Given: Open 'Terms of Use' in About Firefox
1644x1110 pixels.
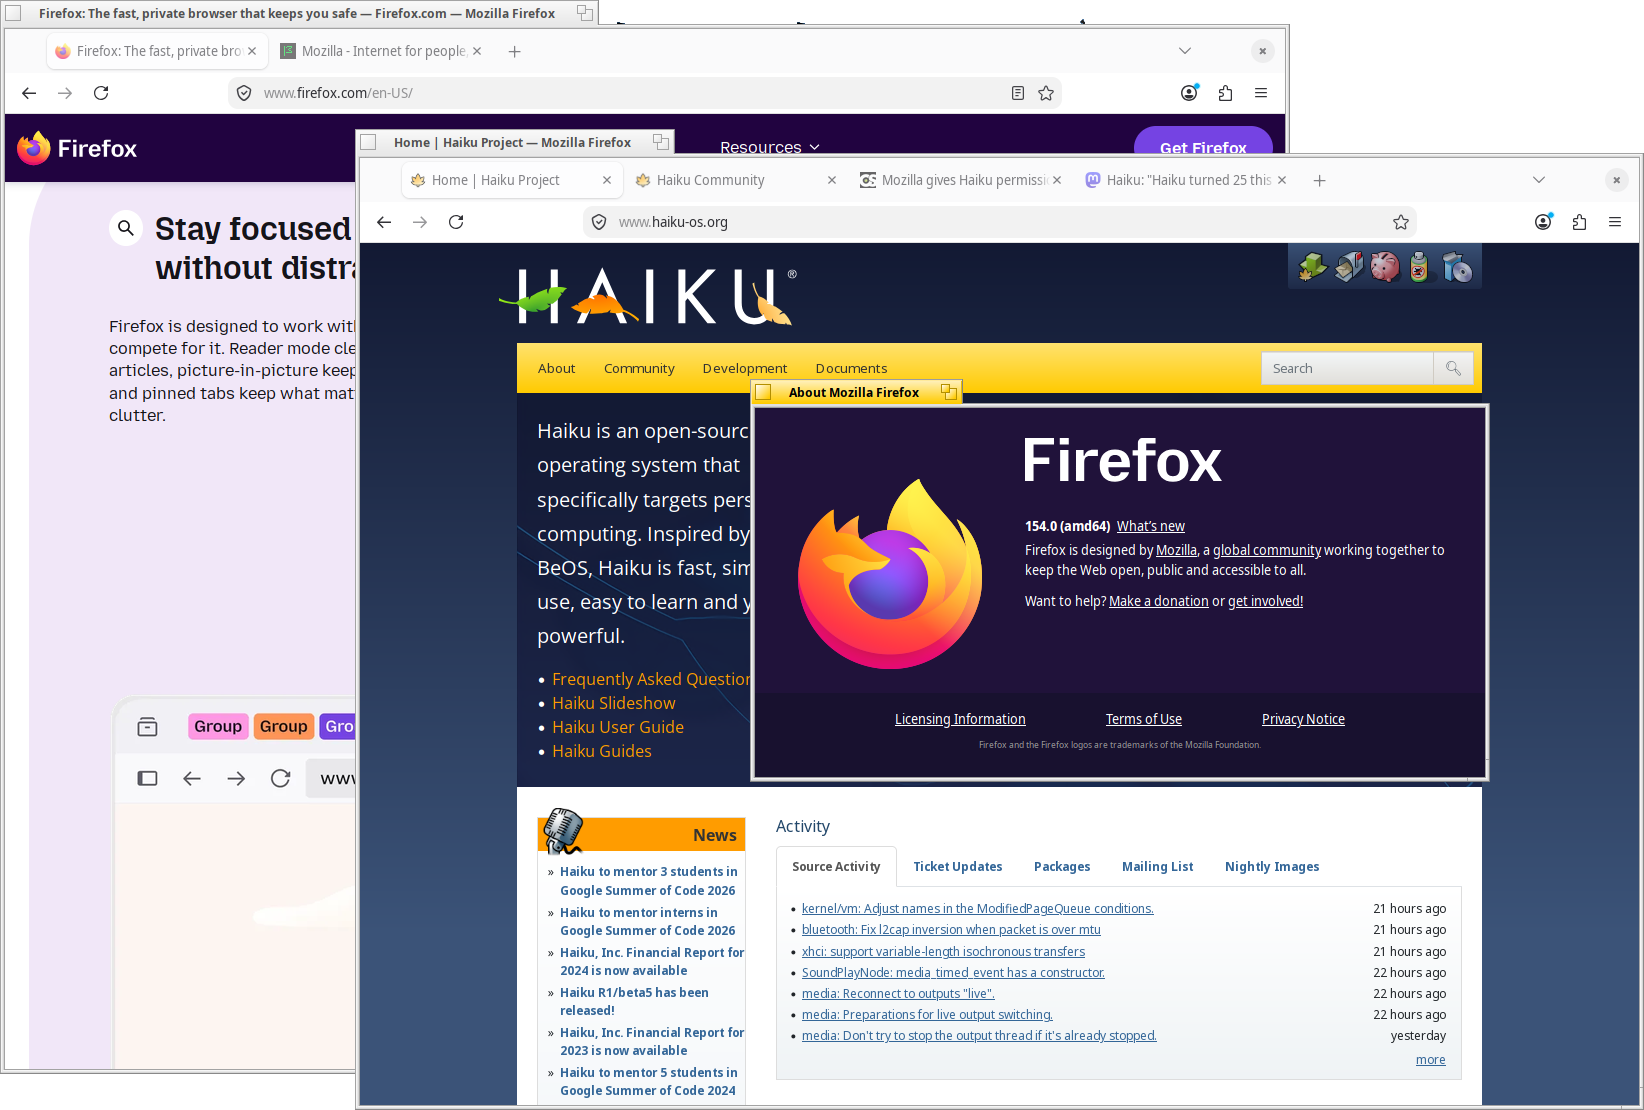Looking at the screenshot, I should tap(1143, 719).
